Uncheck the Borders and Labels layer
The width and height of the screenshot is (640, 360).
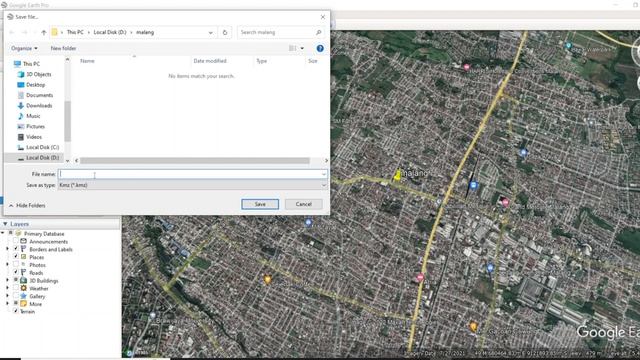(16, 249)
